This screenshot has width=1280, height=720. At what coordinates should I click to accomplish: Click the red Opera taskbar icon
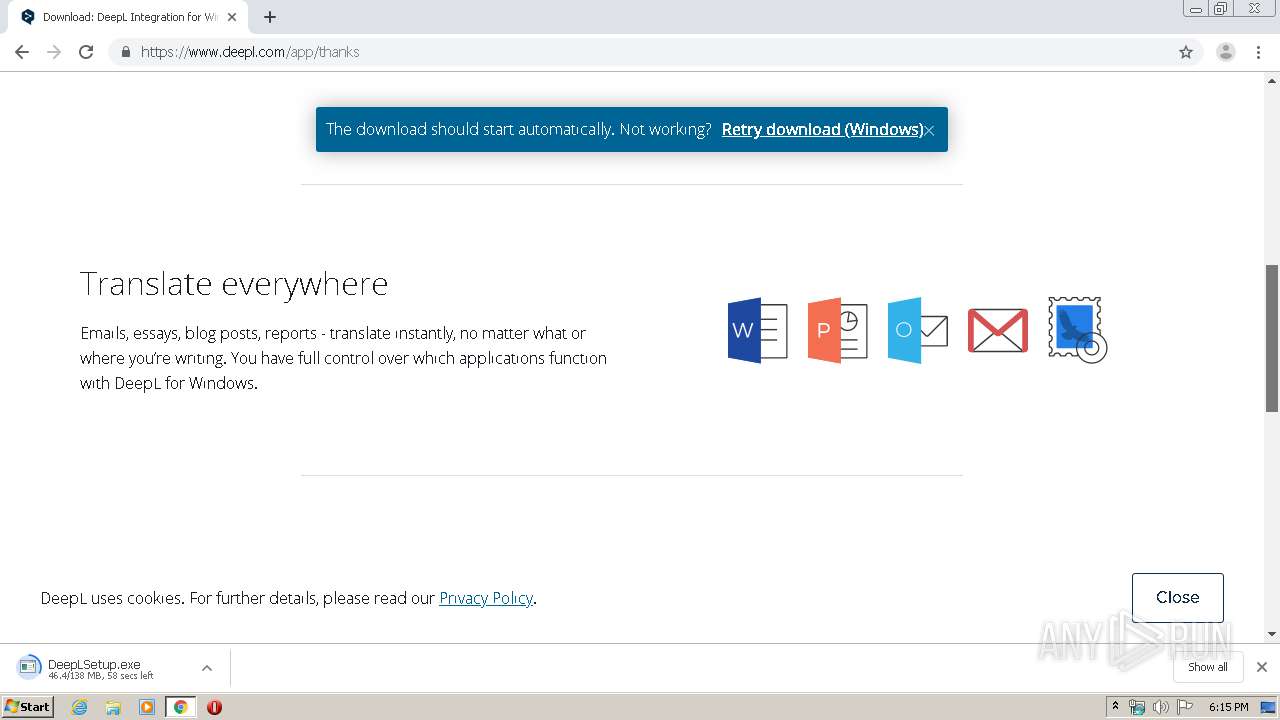click(x=214, y=707)
